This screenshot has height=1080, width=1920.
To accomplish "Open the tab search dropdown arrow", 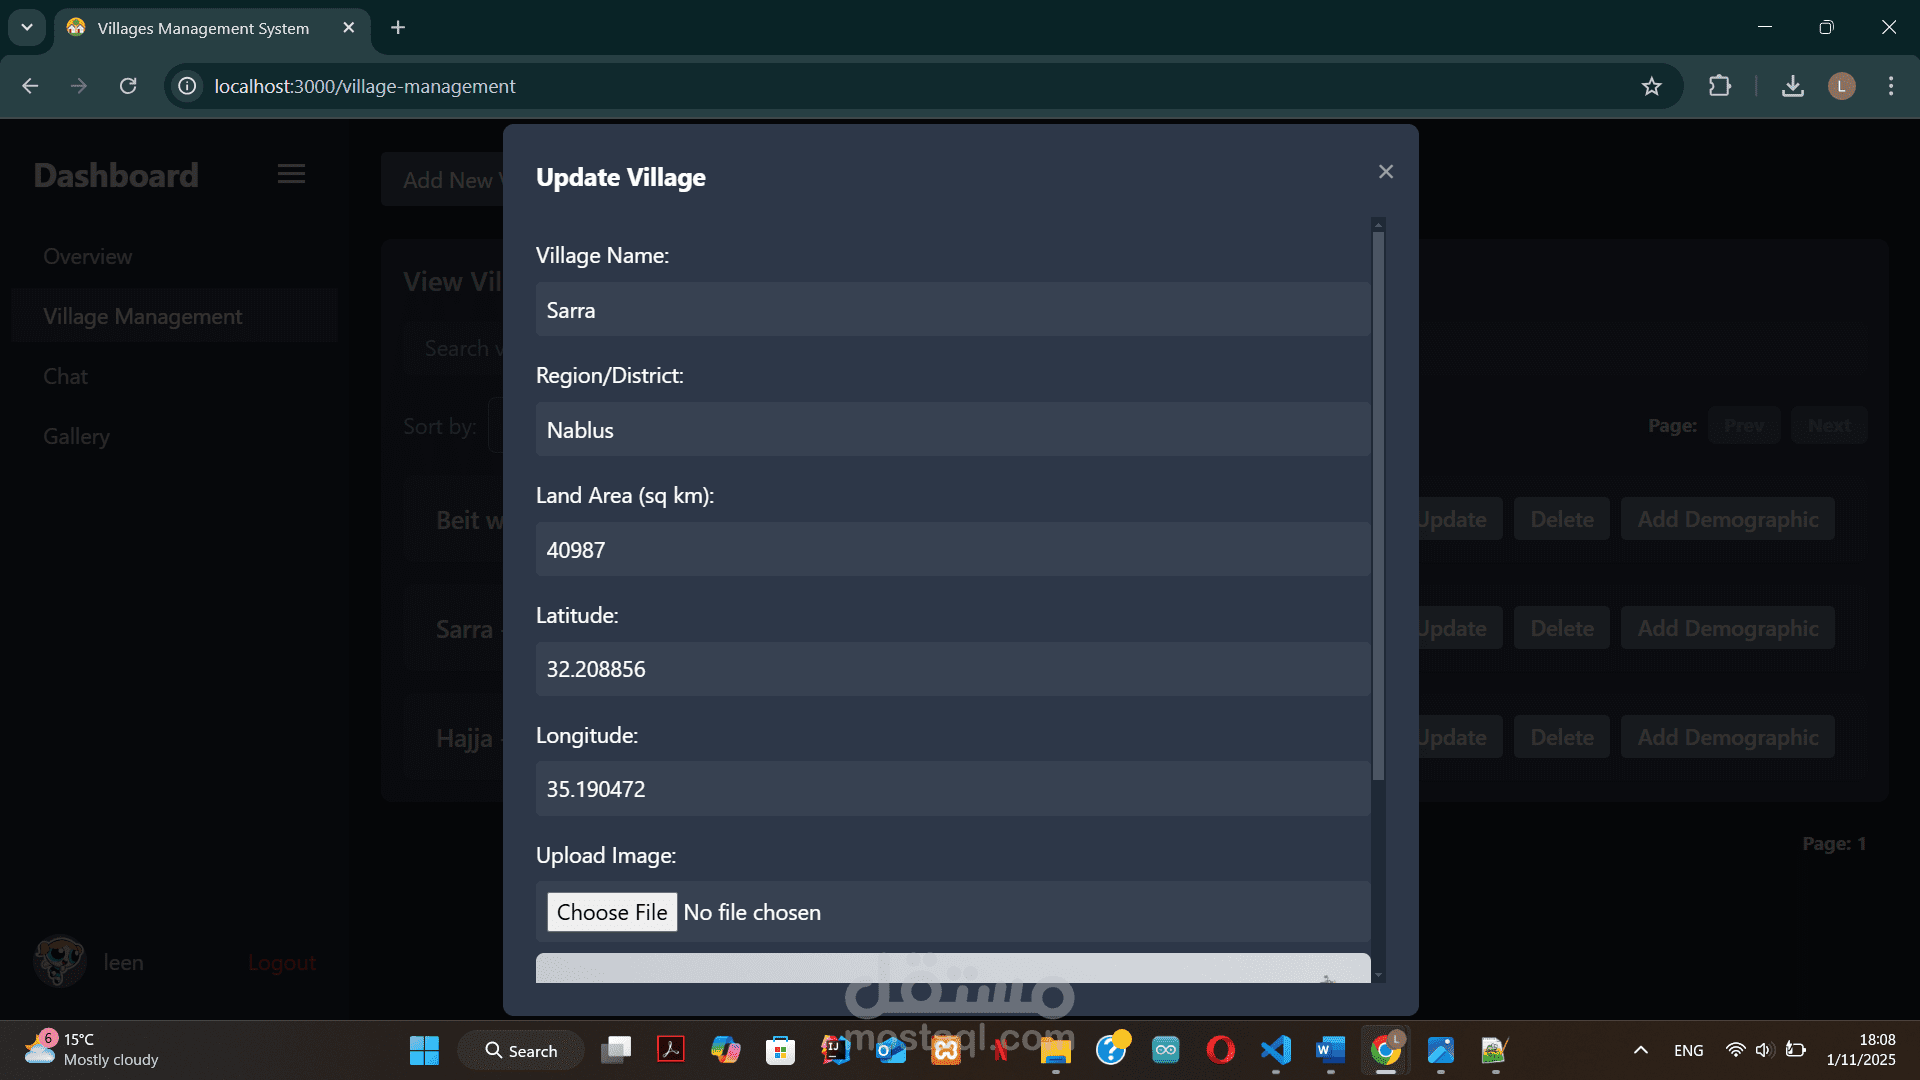I will coord(27,27).
